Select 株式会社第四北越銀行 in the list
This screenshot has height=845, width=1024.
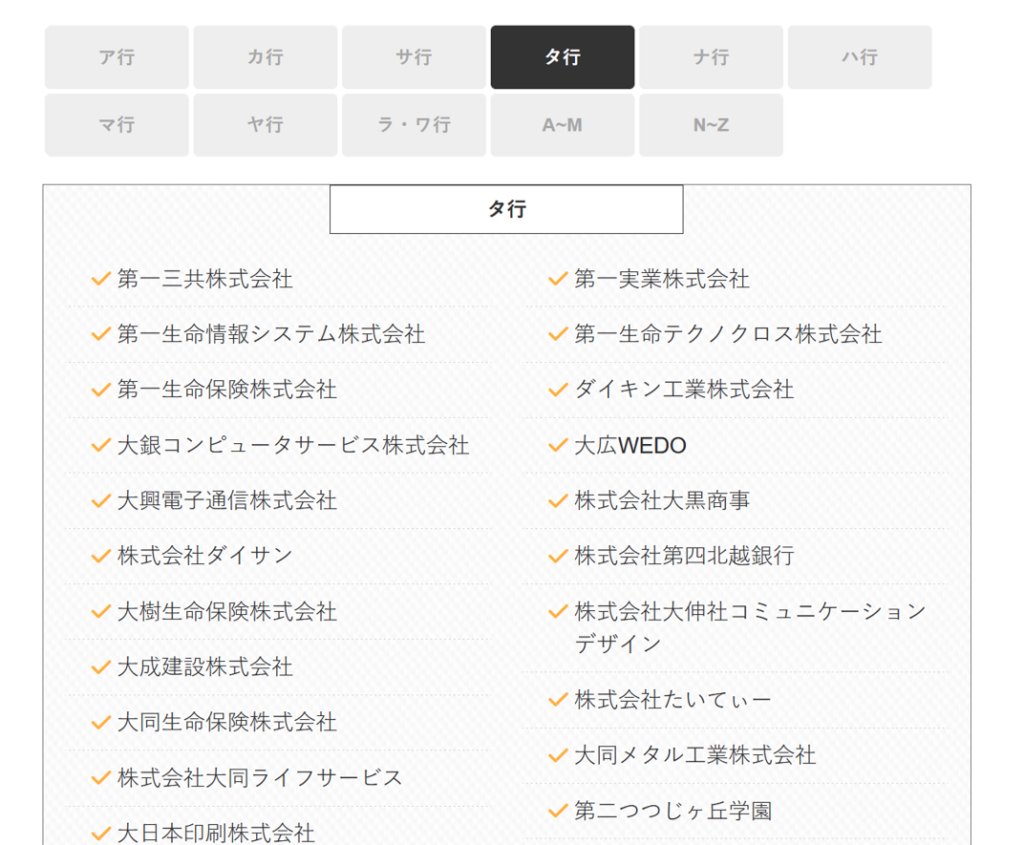pos(683,556)
